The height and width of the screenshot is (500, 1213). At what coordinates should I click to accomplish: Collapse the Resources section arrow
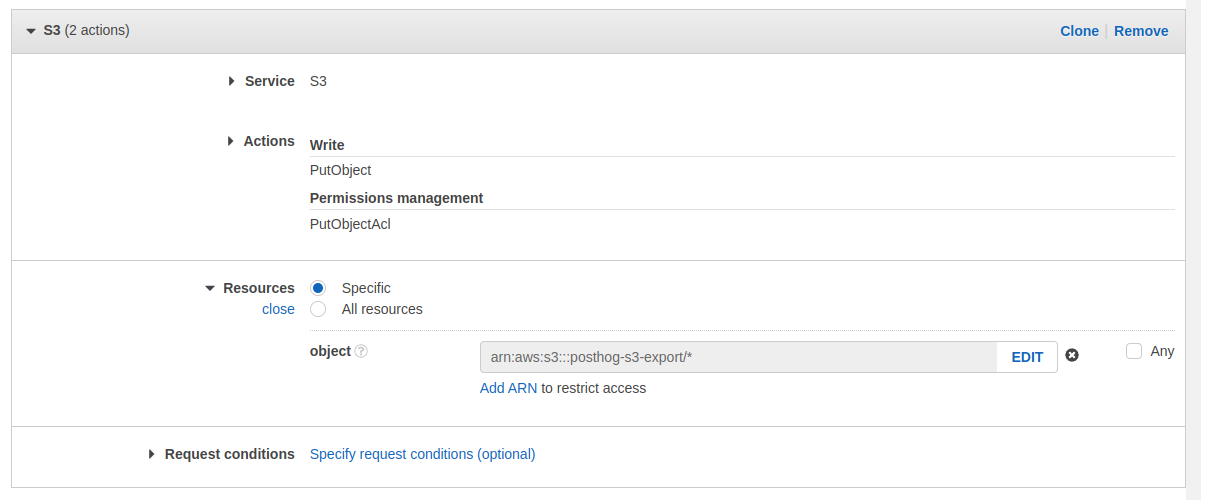point(210,288)
